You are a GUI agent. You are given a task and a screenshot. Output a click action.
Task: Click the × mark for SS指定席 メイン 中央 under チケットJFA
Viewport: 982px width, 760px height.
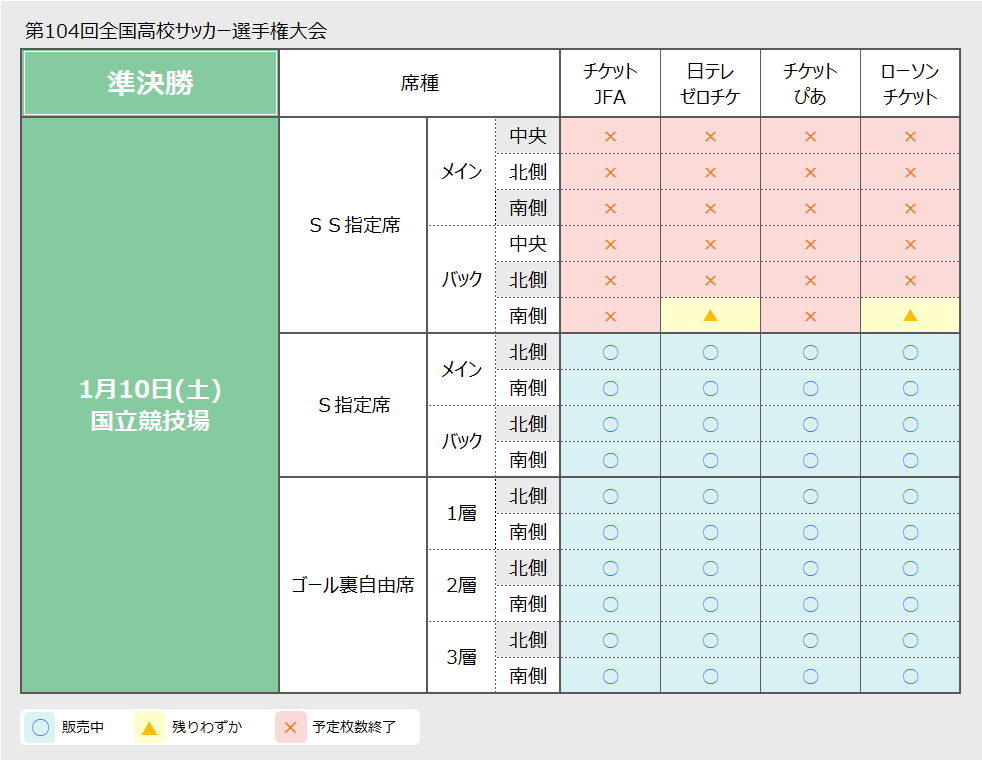pos(610,136)
